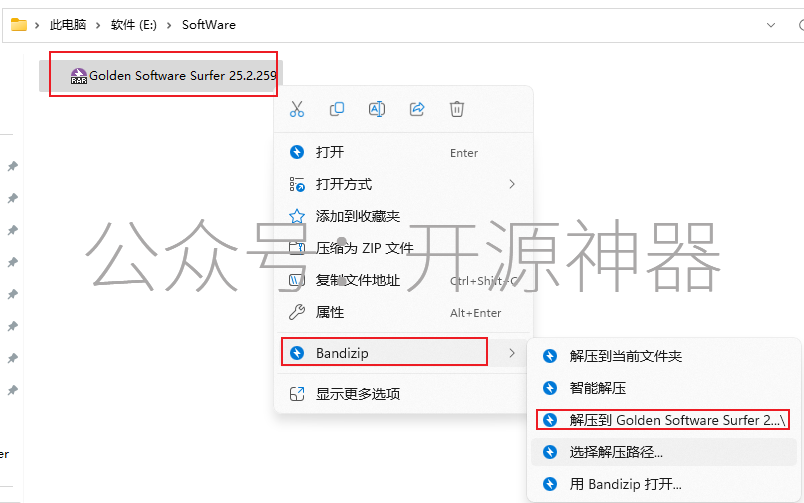
Task: Click Bandizip icon beside 智能解压
Action: [x=550, y=388]
